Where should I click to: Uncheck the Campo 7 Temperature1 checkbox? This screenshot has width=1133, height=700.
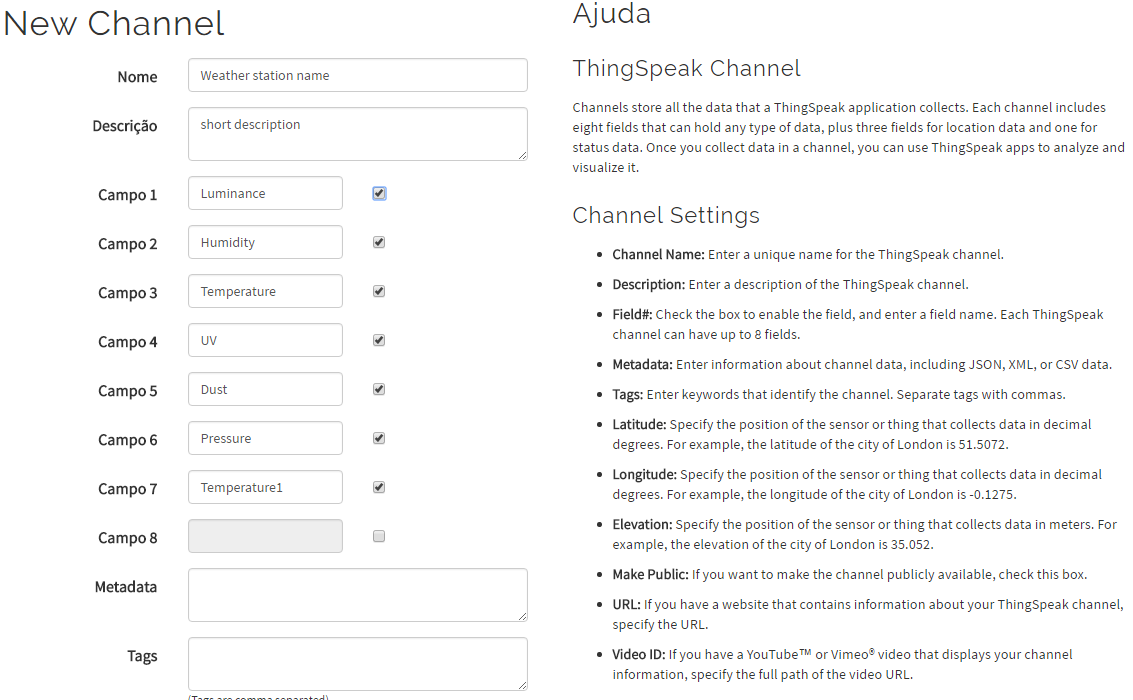379,487
